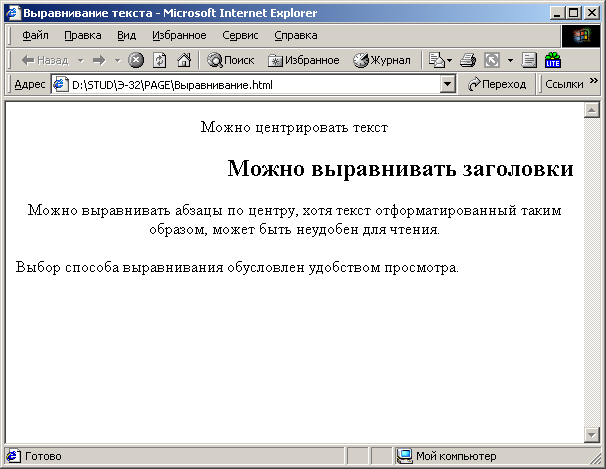Open the Сервис menu

click(x=240, y=36)
